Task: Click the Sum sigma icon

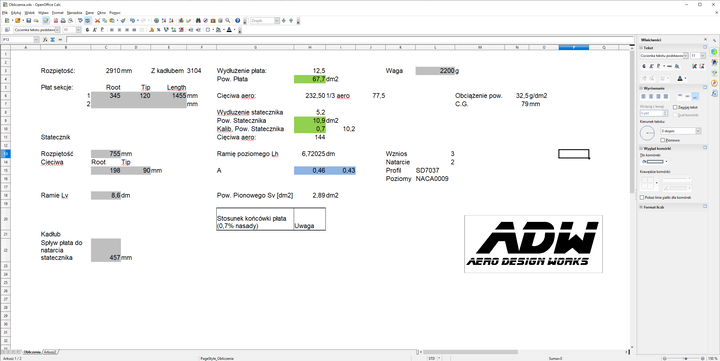Action: [53, 40]
